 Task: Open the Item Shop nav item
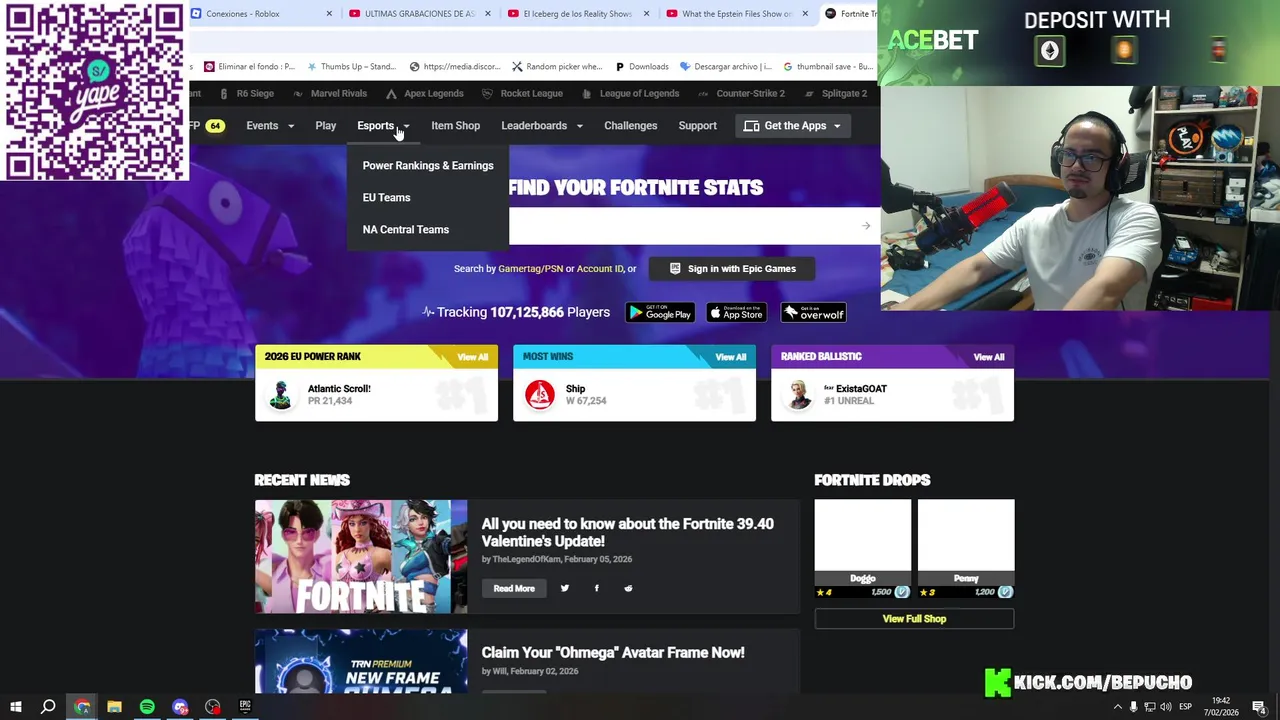(x=455, y=126)
